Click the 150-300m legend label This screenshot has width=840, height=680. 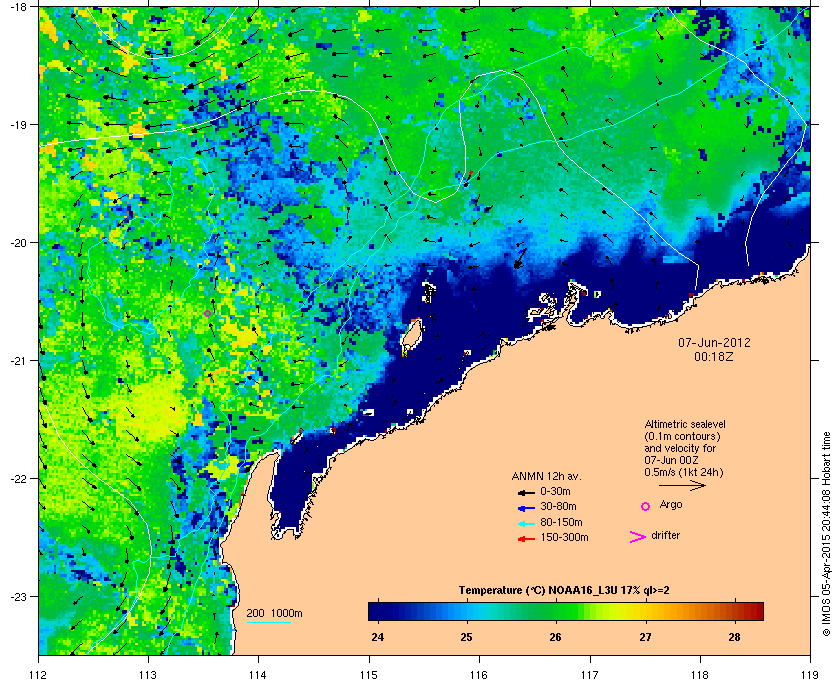(x=564, y=537)
